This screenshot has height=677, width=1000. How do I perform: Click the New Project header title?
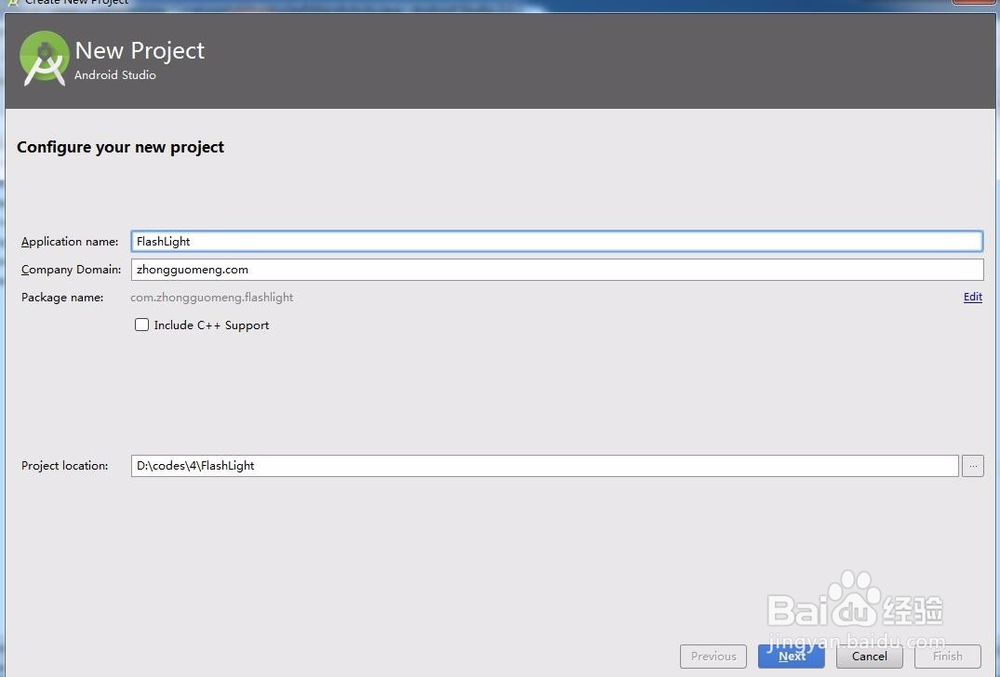(139, 49)
